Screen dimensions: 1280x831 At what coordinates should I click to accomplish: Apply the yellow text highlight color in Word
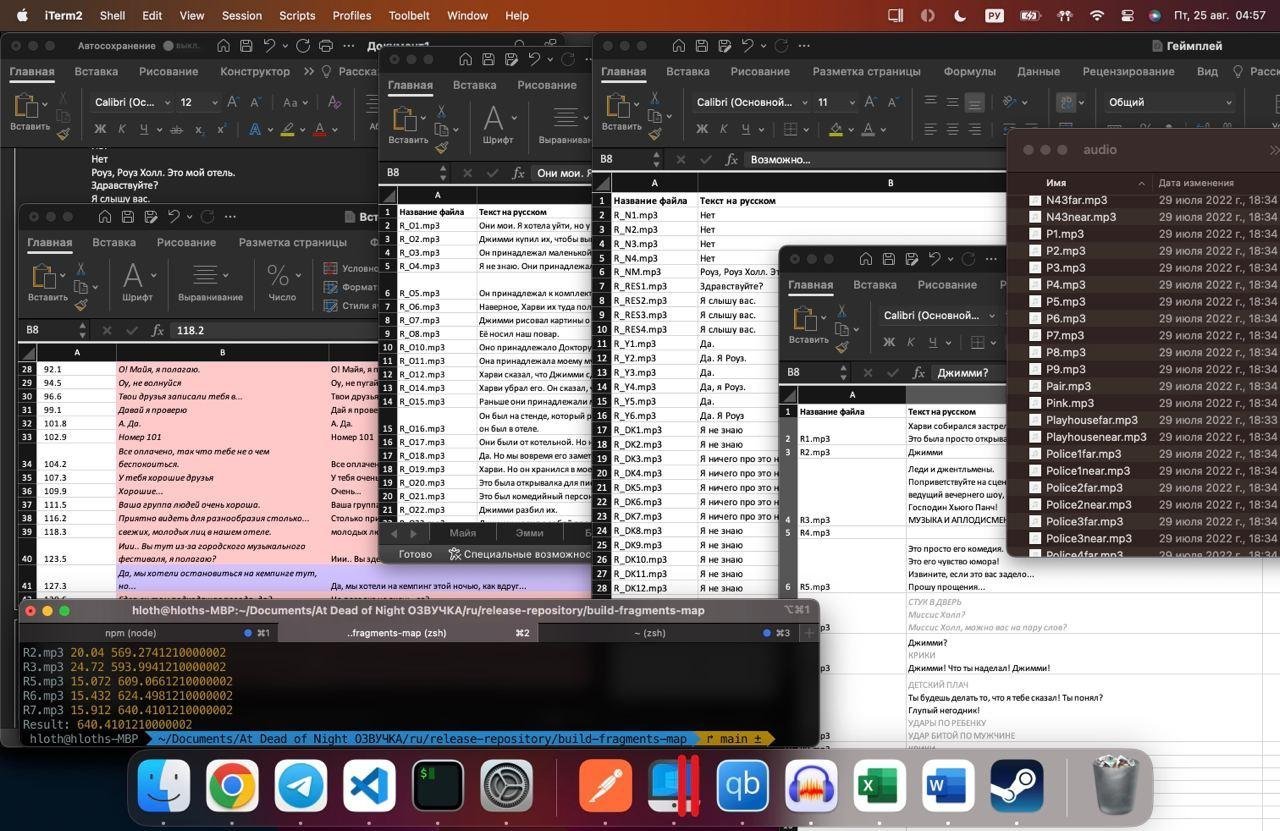[288, 129]
